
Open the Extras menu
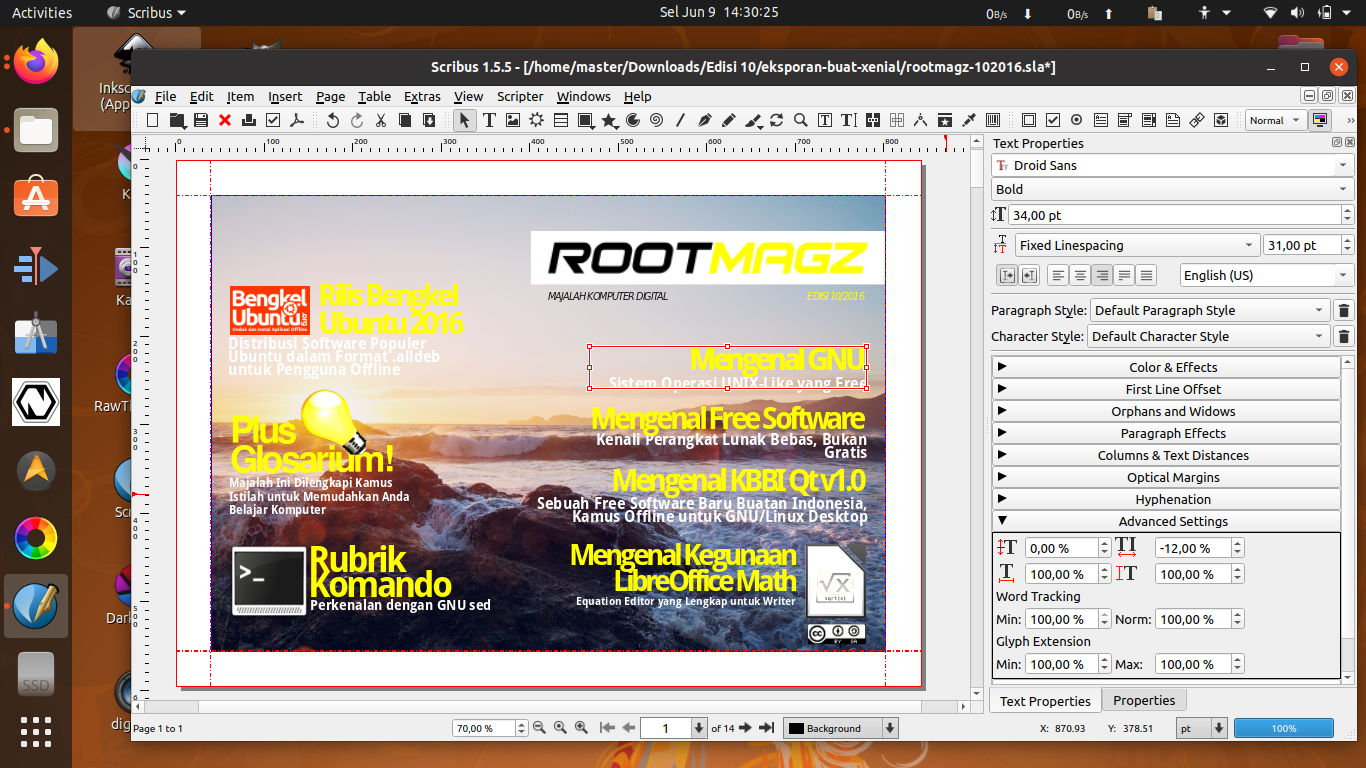(422, 96)
